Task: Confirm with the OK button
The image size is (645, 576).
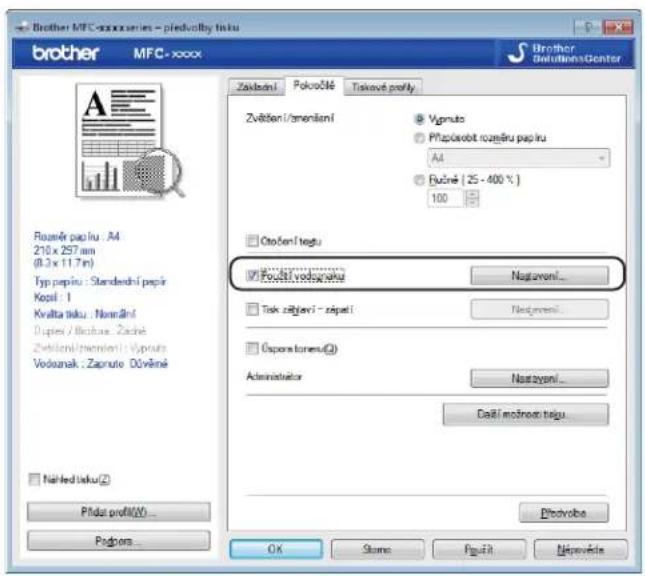Action: 276,549
